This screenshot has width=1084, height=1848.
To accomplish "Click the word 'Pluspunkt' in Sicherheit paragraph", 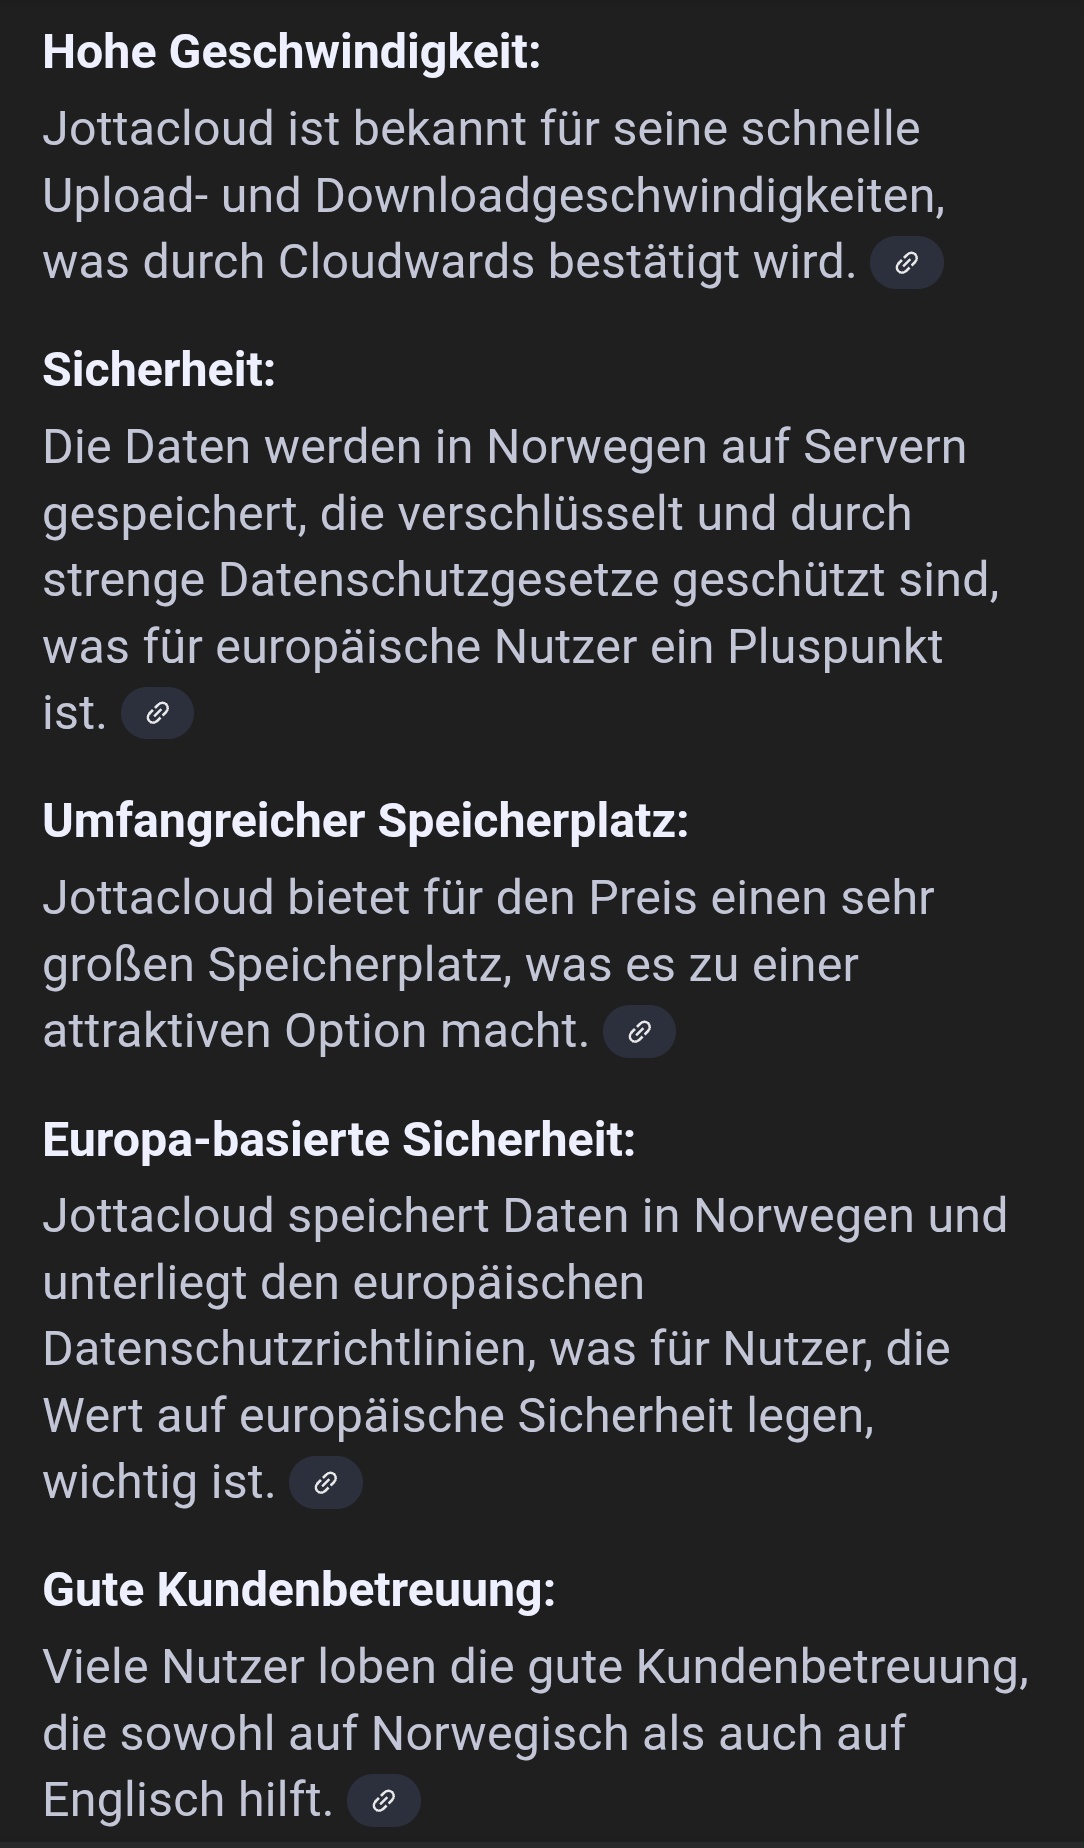I will point(835,648).
